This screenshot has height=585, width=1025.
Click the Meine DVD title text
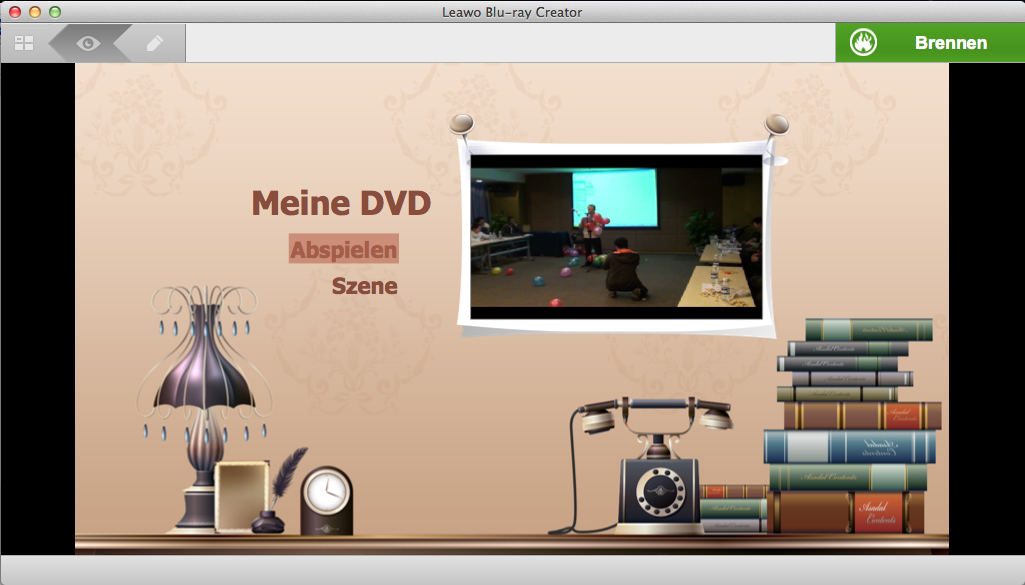(x=341, y=203)
